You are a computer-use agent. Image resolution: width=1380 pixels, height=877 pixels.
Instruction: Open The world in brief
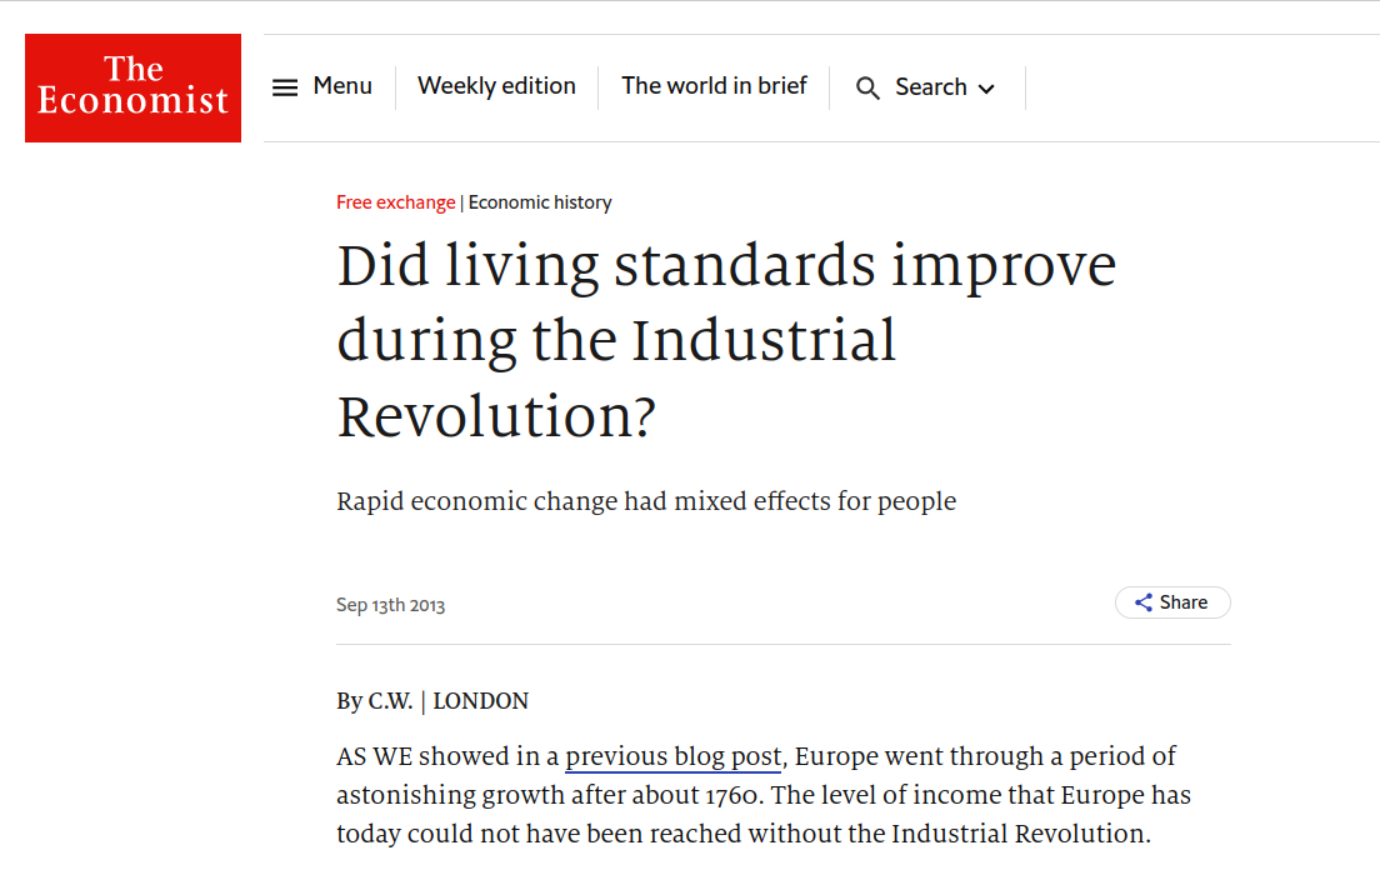pyautogui.click(x=714, y=86)
